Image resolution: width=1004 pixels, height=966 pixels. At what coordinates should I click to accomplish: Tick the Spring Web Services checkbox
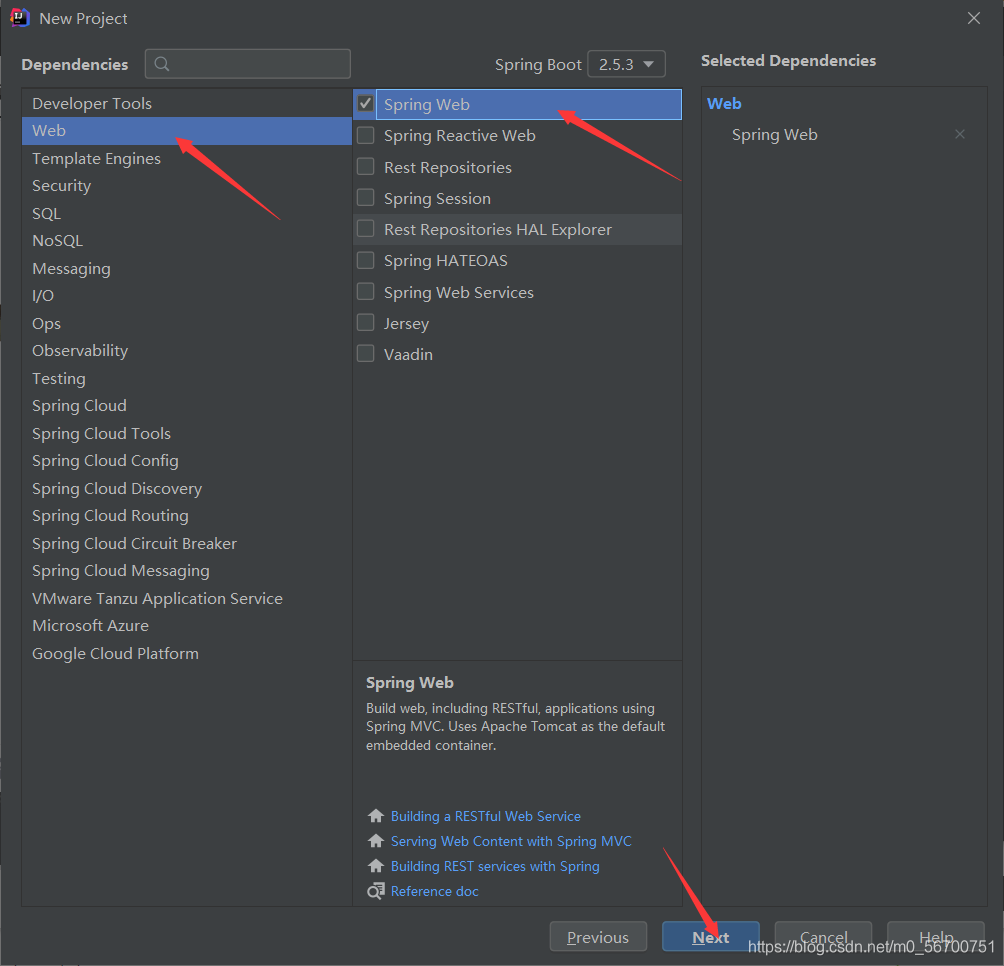point(366,291)
